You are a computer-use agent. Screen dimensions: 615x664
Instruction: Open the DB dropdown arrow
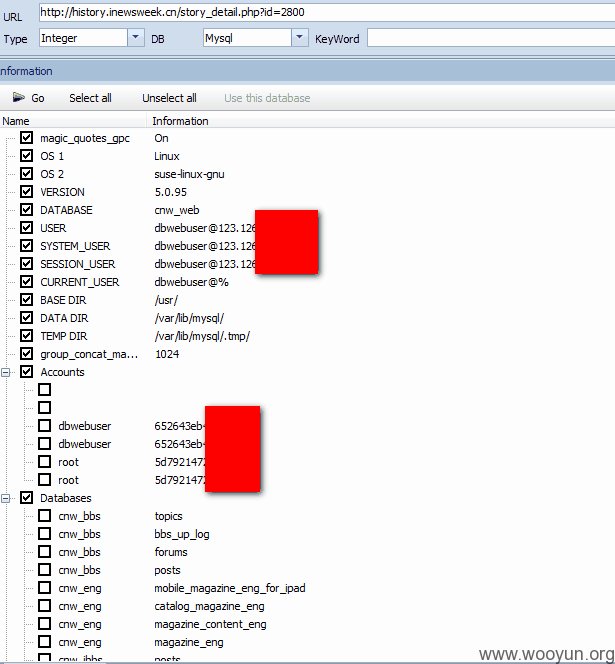[x=299, y=38]
